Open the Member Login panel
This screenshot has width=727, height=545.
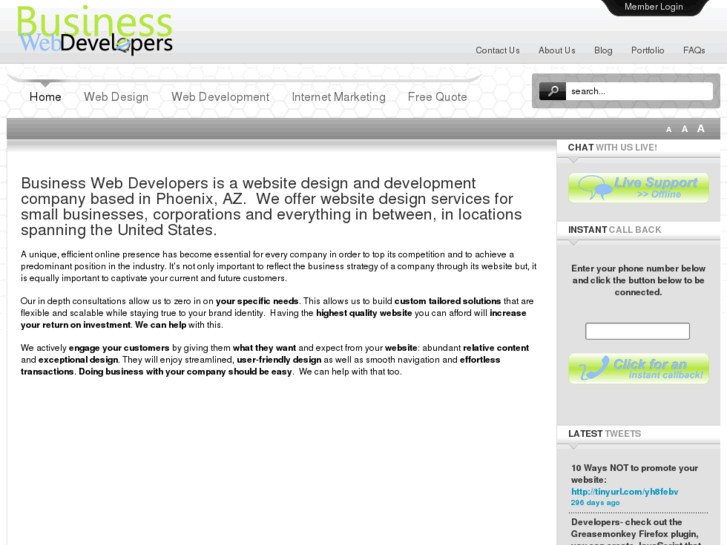(x=653, y=7)
